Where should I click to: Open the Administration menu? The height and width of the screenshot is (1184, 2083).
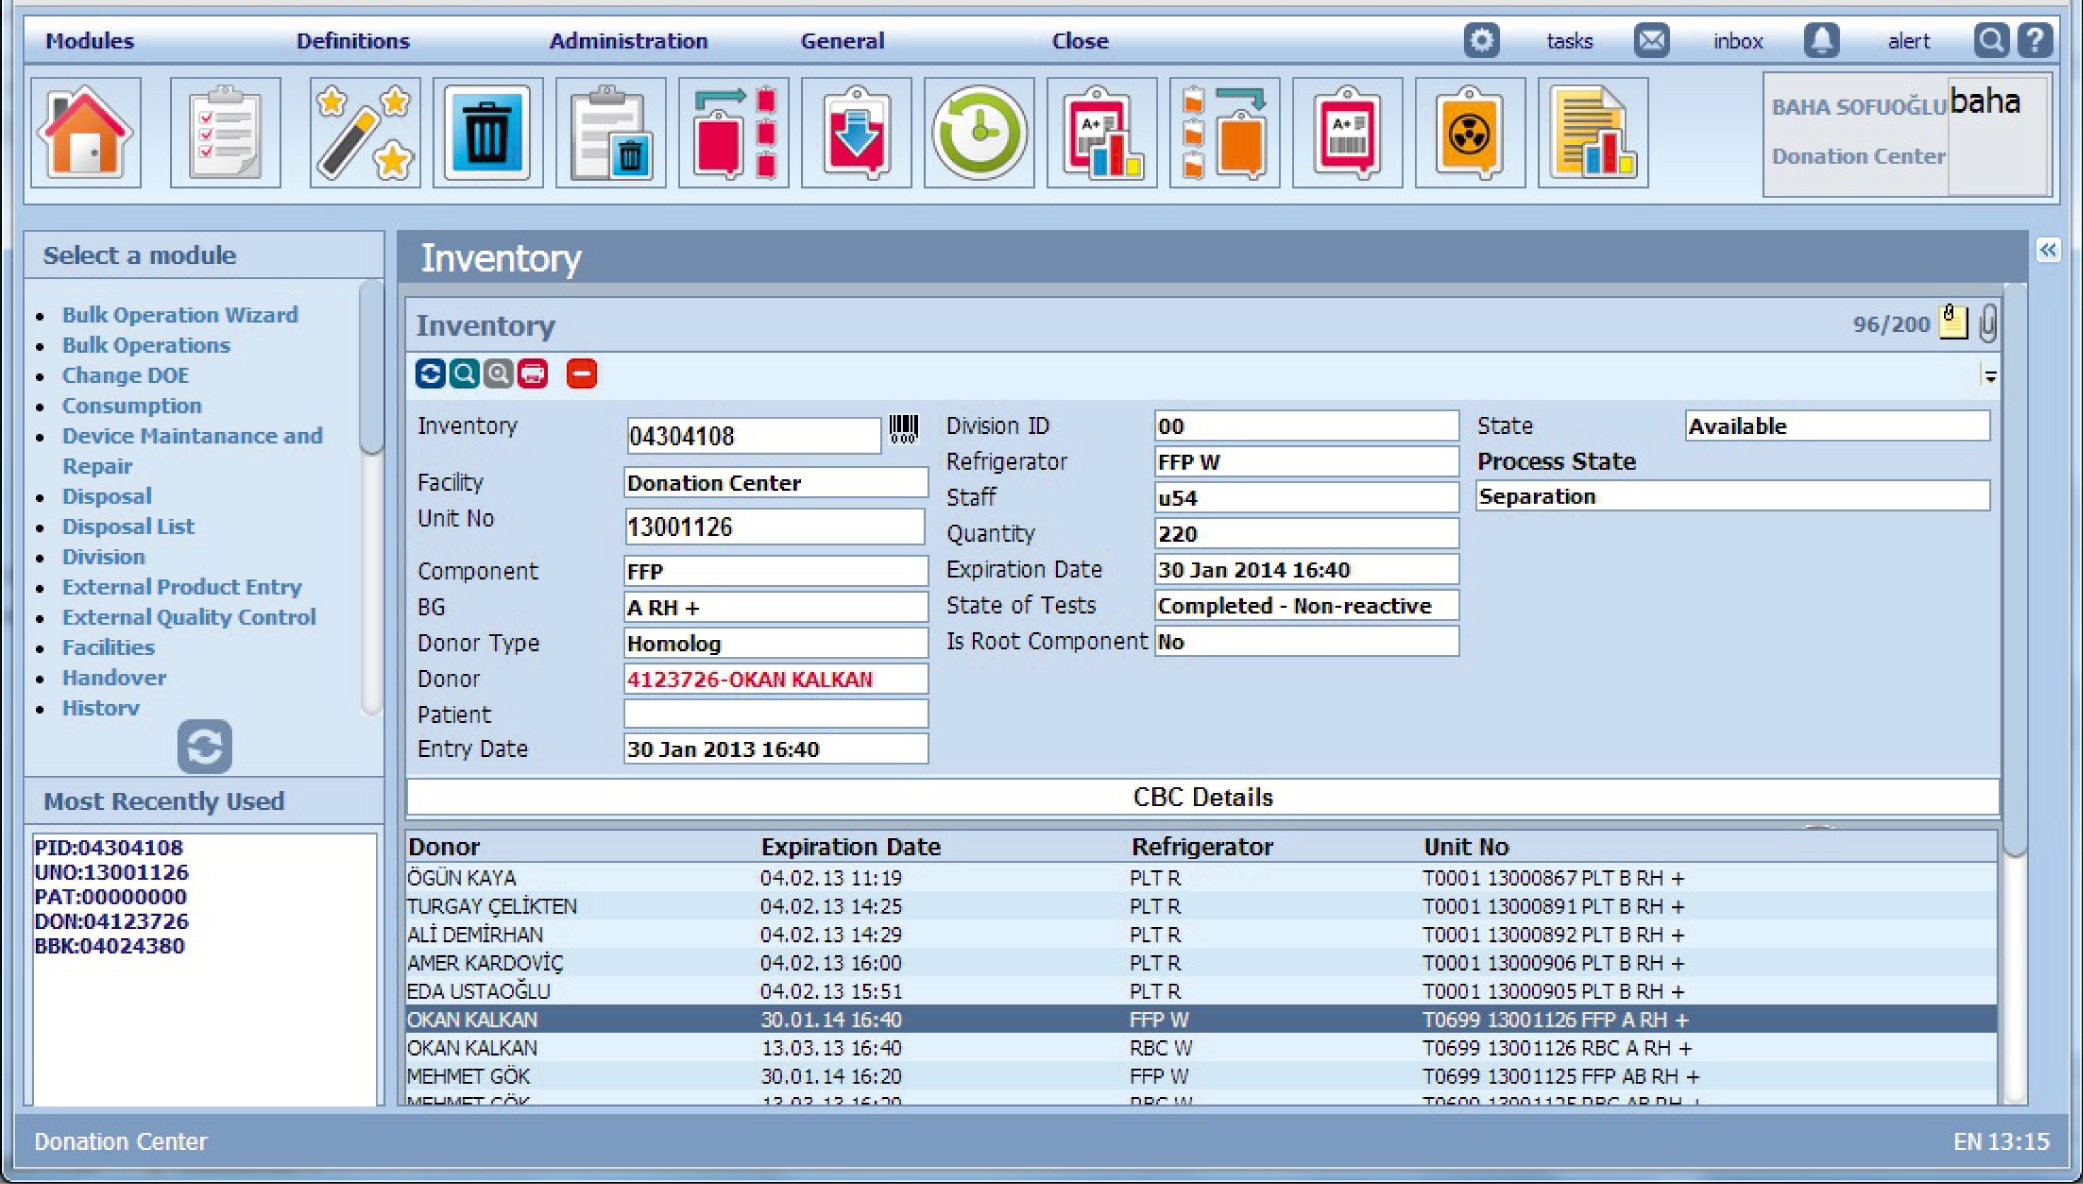coord(628,41)
